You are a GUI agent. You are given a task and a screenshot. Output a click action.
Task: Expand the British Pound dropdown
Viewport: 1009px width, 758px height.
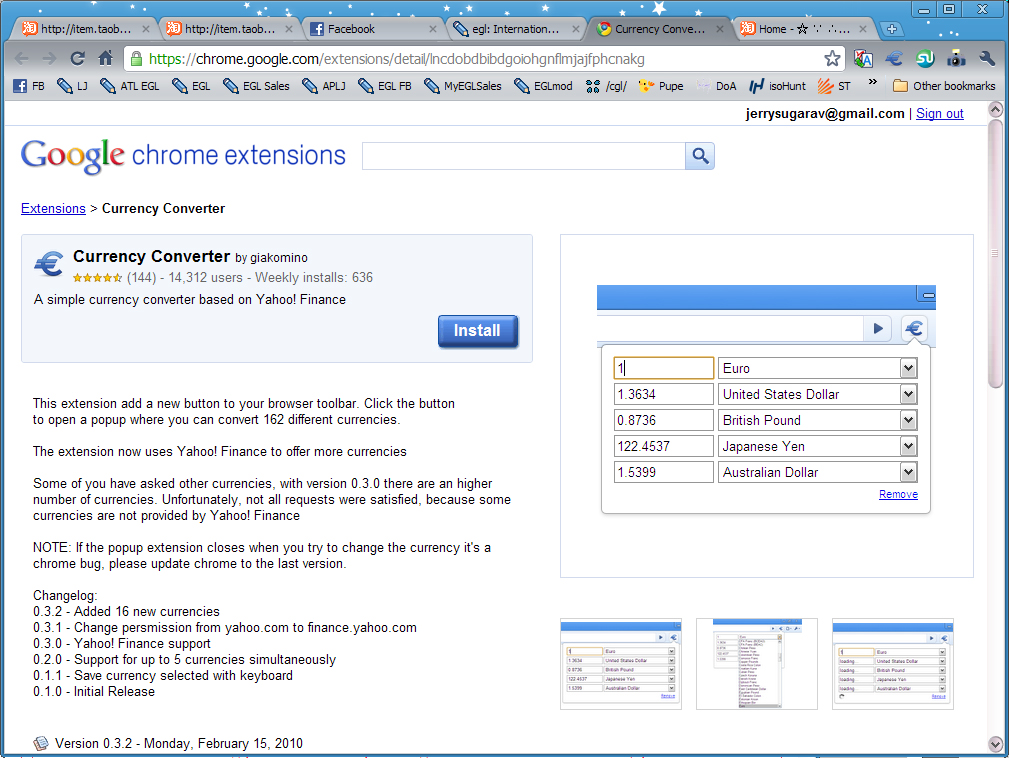(908, 420)
